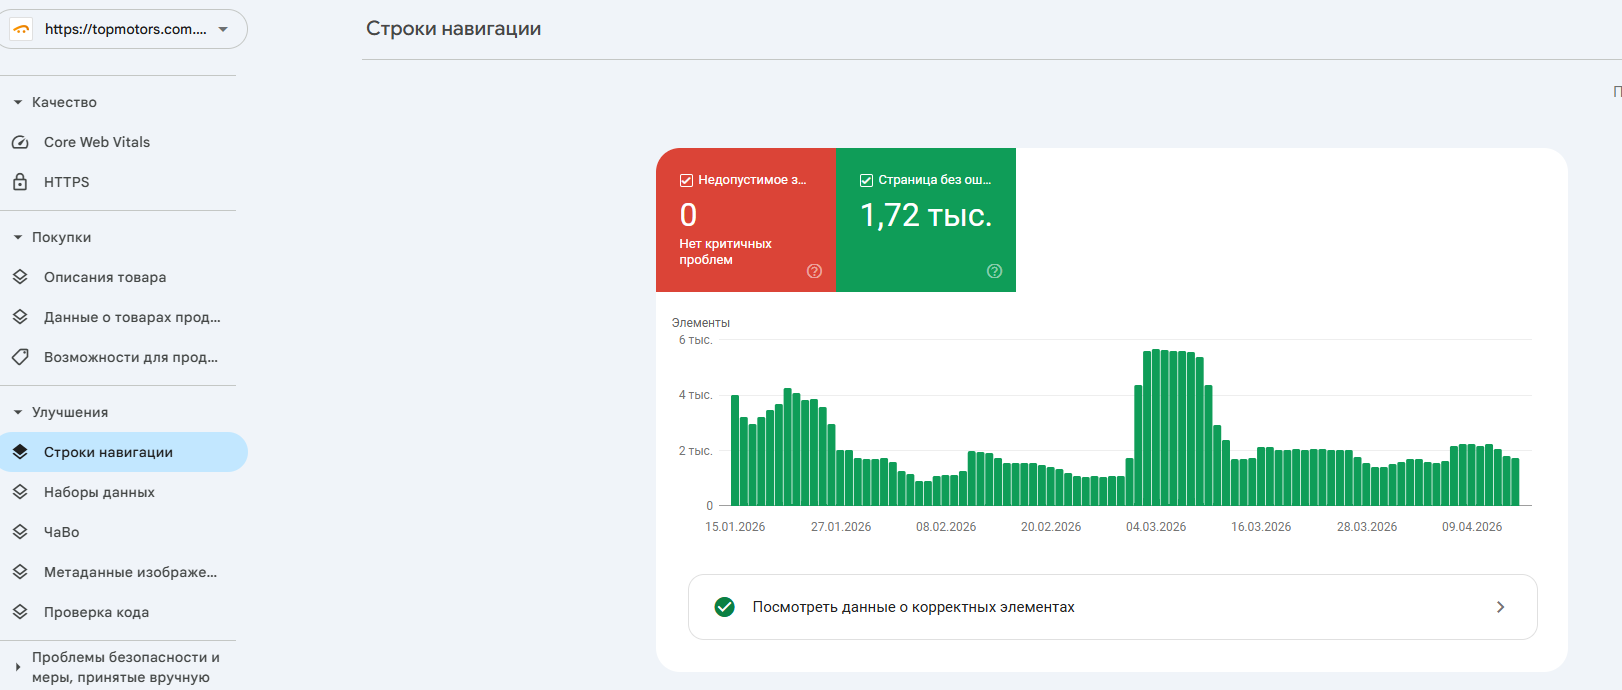Click the red Недопустимое status card
This screenshot has width=1622, height=690.
(746, 220)
